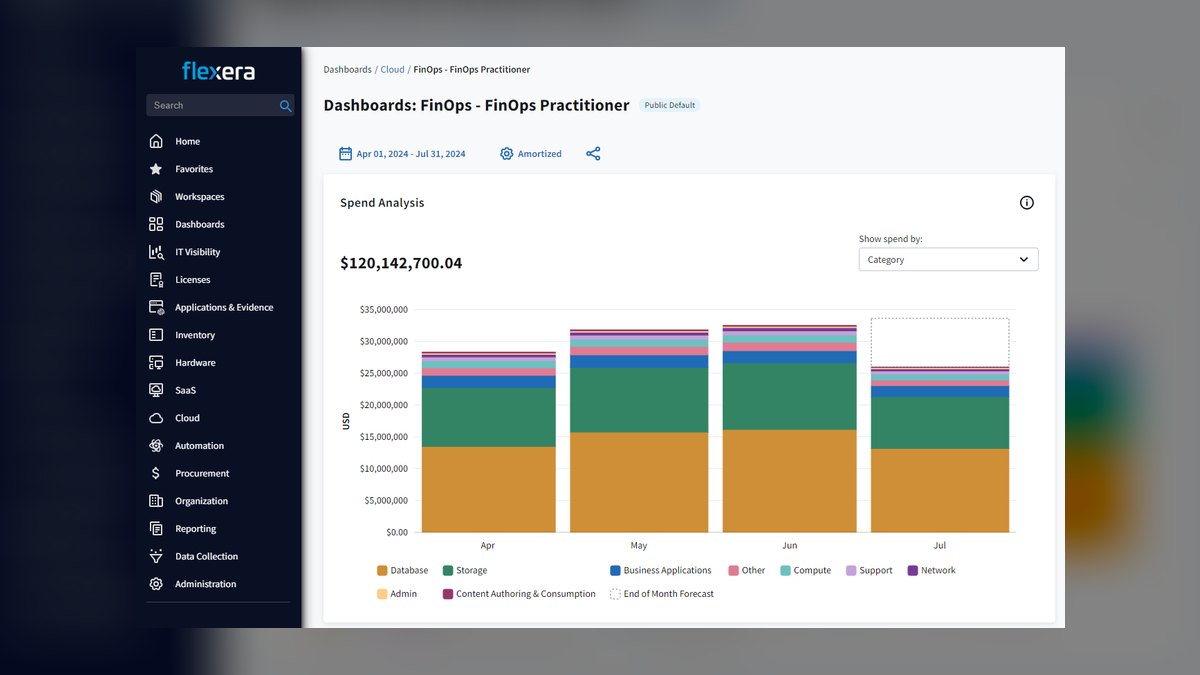Image resolution: width=1200 pixels, height=675 pixels.
Task: Click the Apr 01, 2024 - Jul 31, 2024 date button
Action: [x=402, y=154]
